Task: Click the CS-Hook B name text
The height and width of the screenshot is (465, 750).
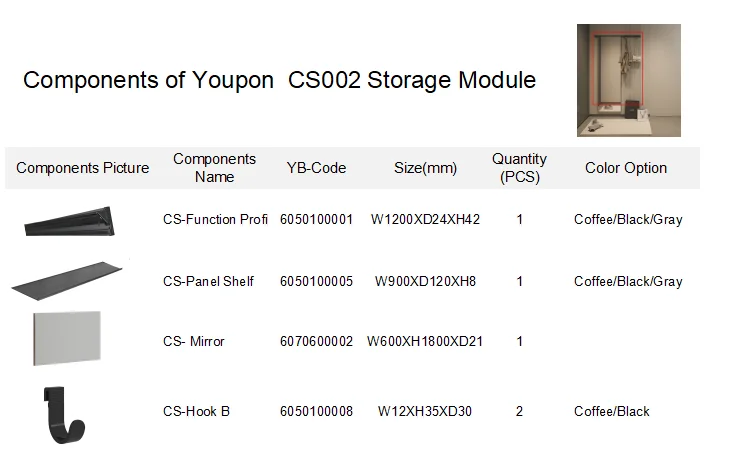Action: point(196,411)
